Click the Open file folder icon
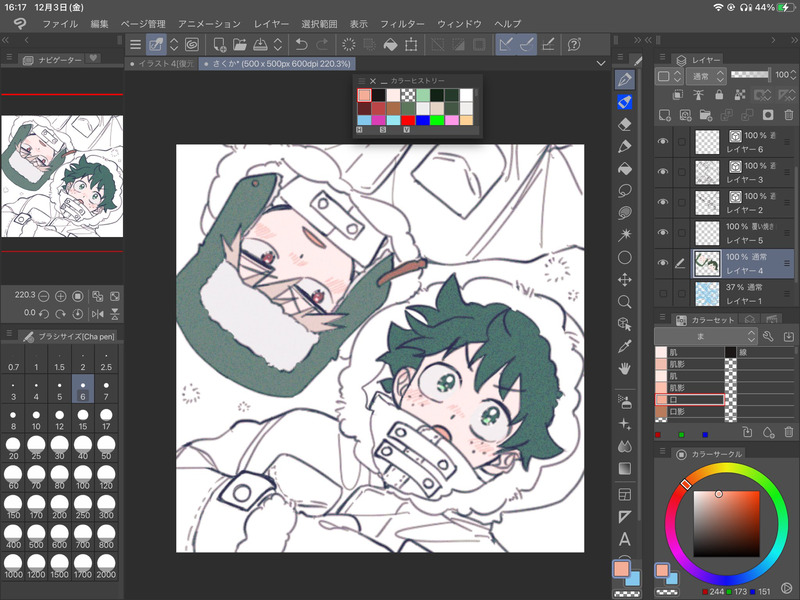The height and width of the screenshot is (600, 800). pyautogui.click(x=240, y=45)
